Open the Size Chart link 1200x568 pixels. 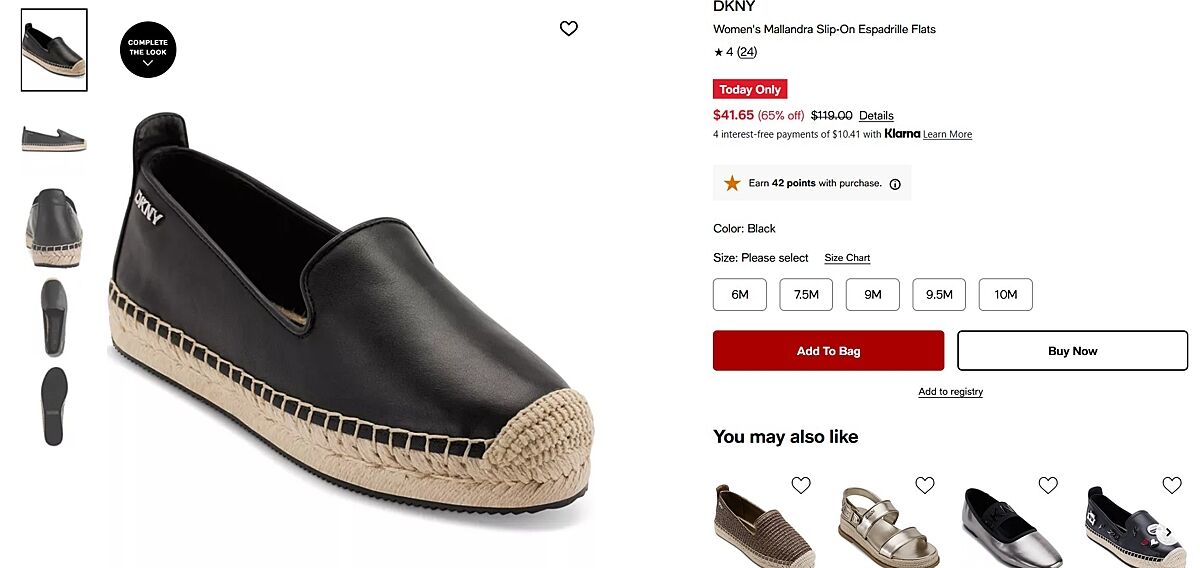pos(847,258)
